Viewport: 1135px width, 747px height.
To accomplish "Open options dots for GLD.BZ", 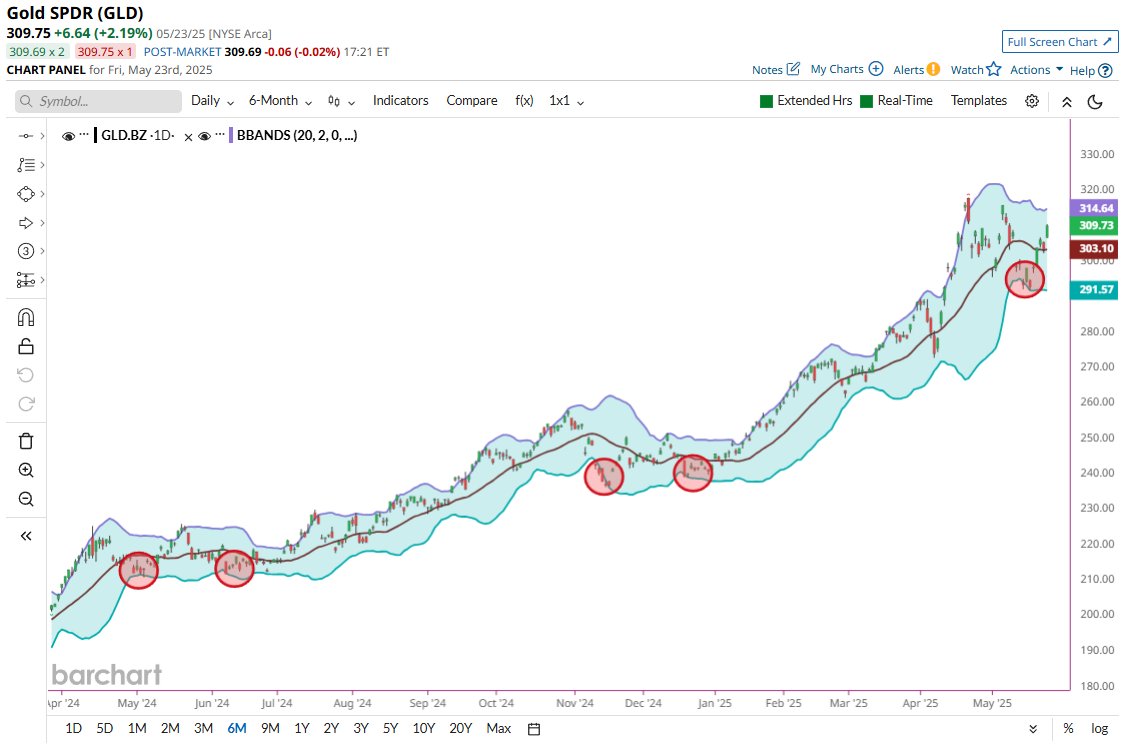I will point(84,135).
